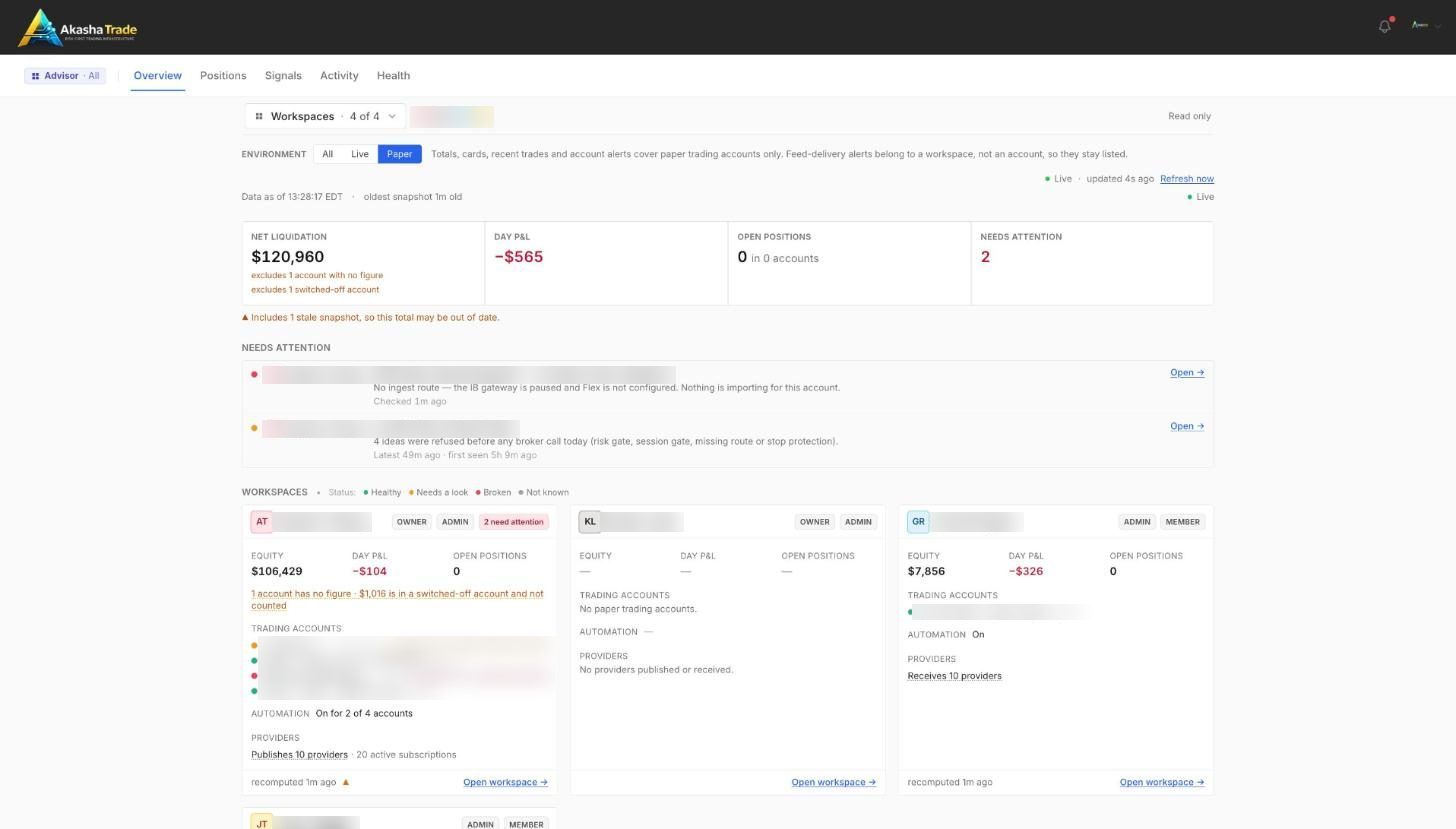
Task: Open the ingest route alert via Open link
Action: tap(1187, 373)
